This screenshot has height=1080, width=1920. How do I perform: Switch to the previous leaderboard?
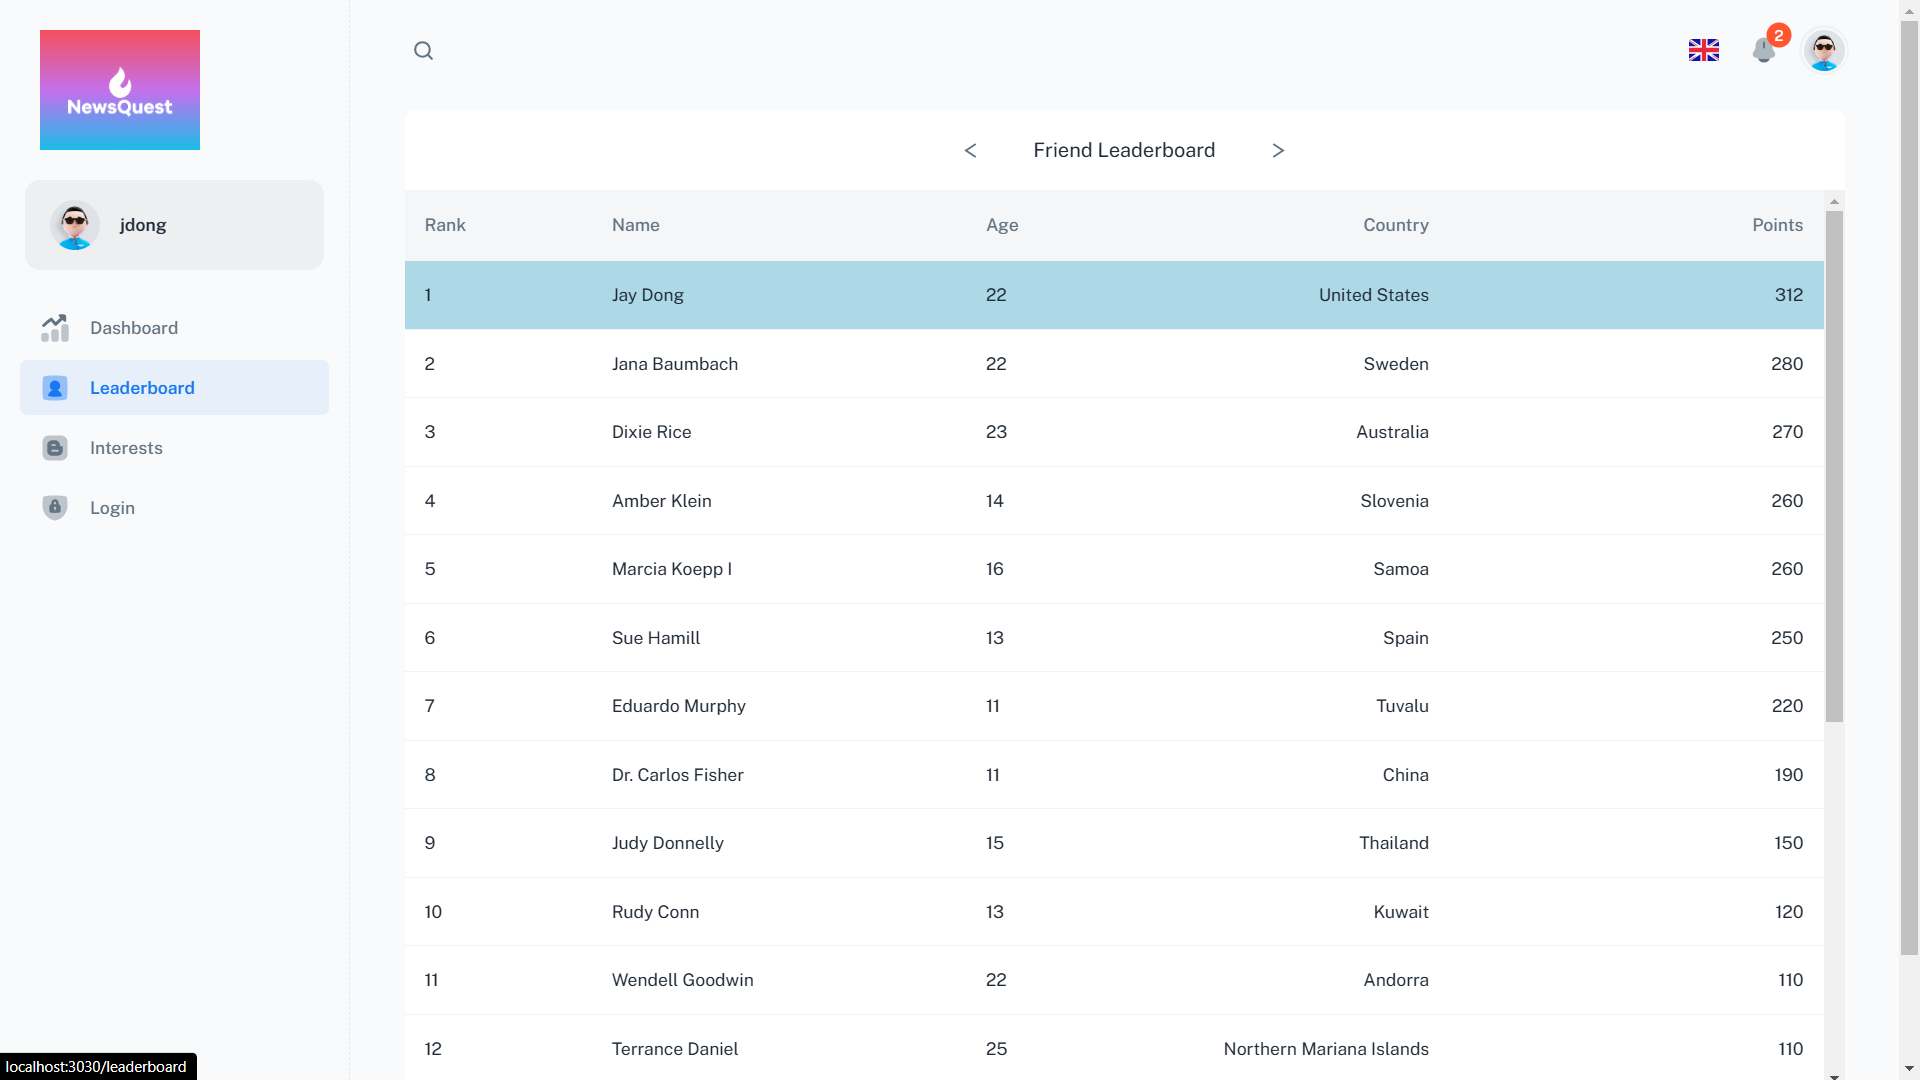point(970,151)
